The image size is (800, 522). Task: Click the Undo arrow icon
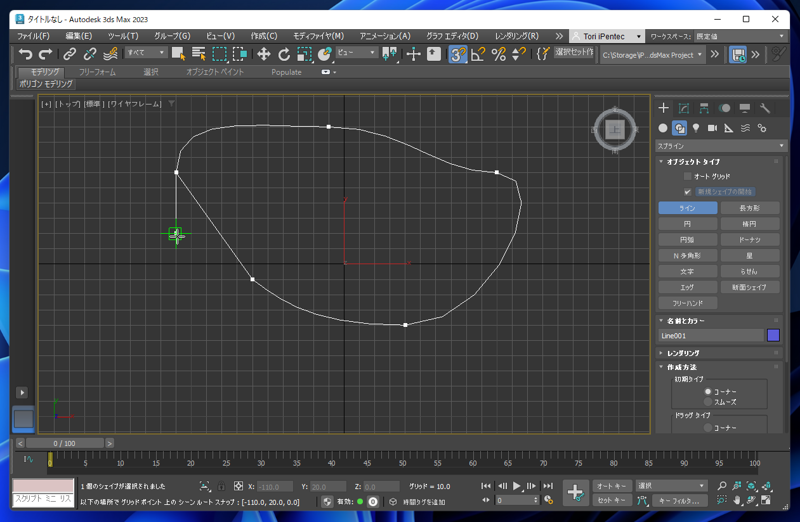click(25, 54)
